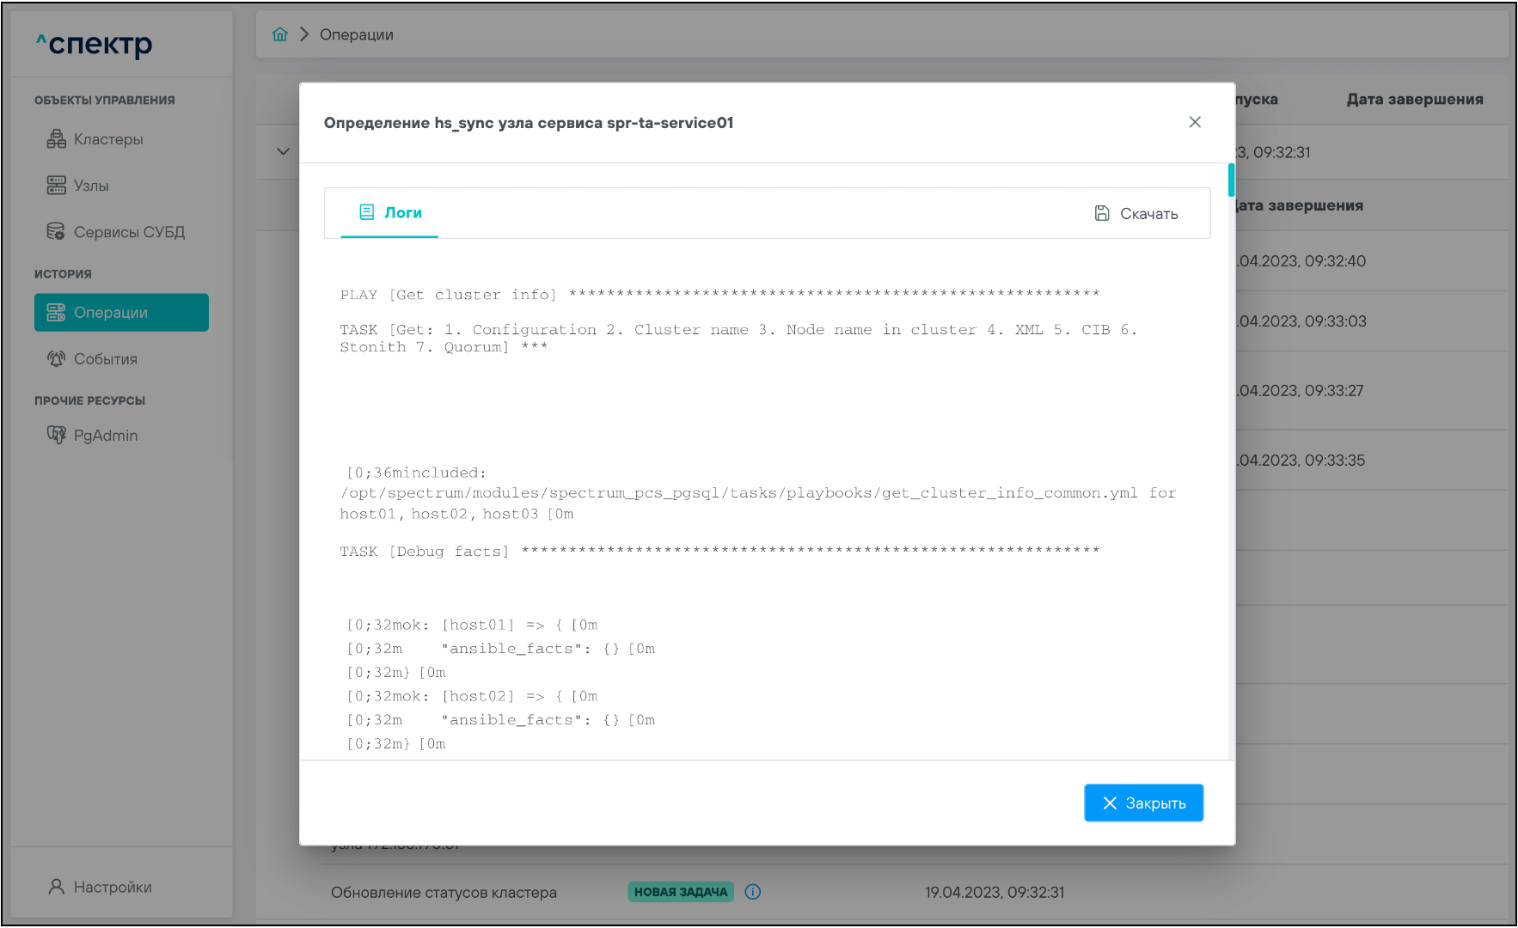
Task: Click the home icon in breadcrumb
Action: [280, 35]
